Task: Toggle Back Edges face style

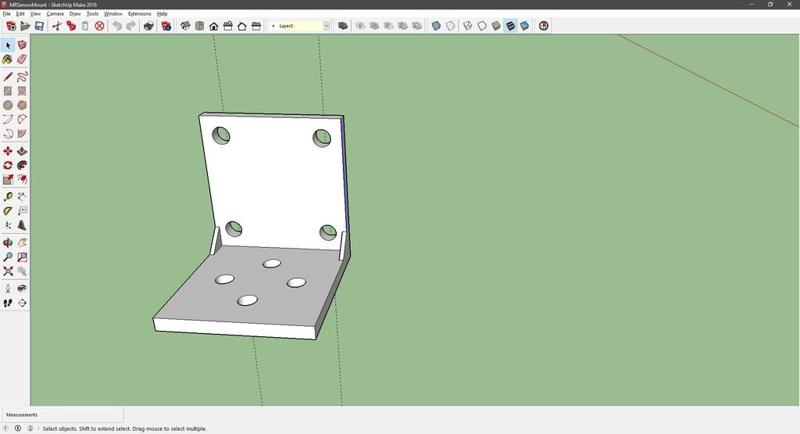Action: click(451, 25)
